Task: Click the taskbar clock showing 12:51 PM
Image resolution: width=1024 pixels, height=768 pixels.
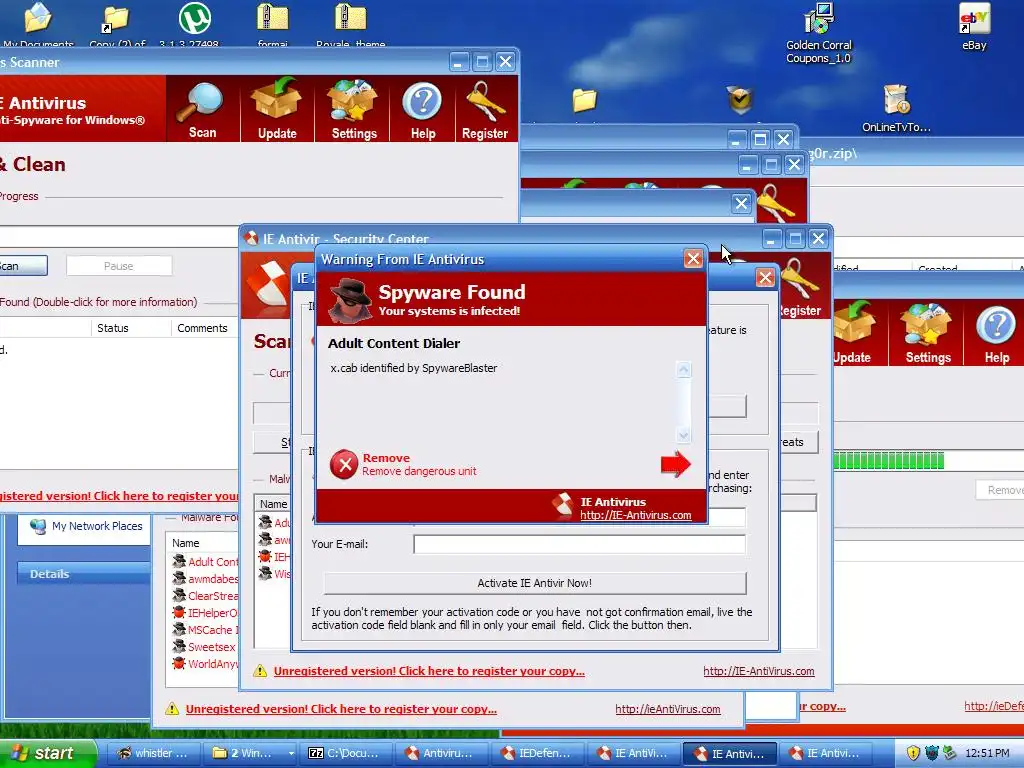Action: [x=987, y=753]
